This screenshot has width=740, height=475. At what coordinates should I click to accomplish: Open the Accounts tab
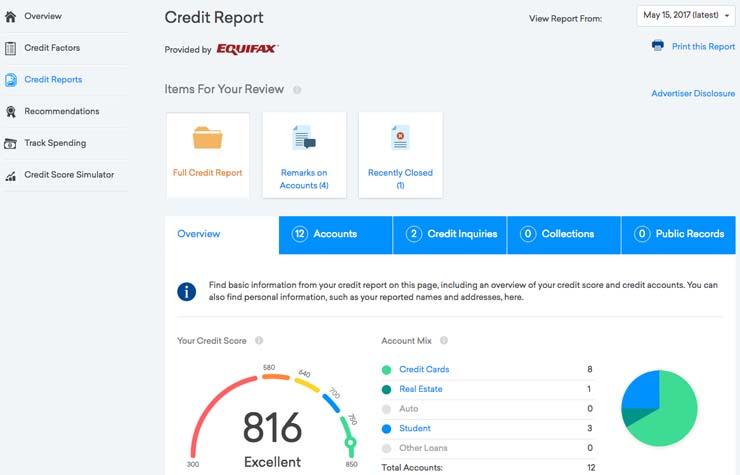(336, 235)
